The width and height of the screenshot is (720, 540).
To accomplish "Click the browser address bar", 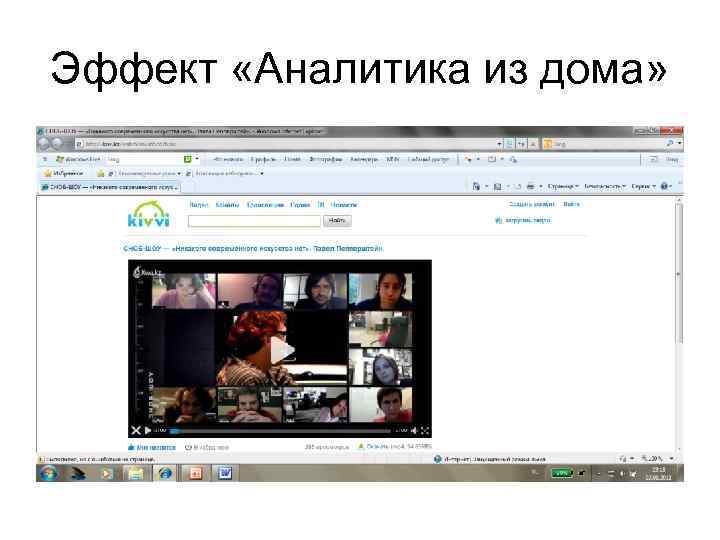I will pyautogui.click(x=287, y=144).
